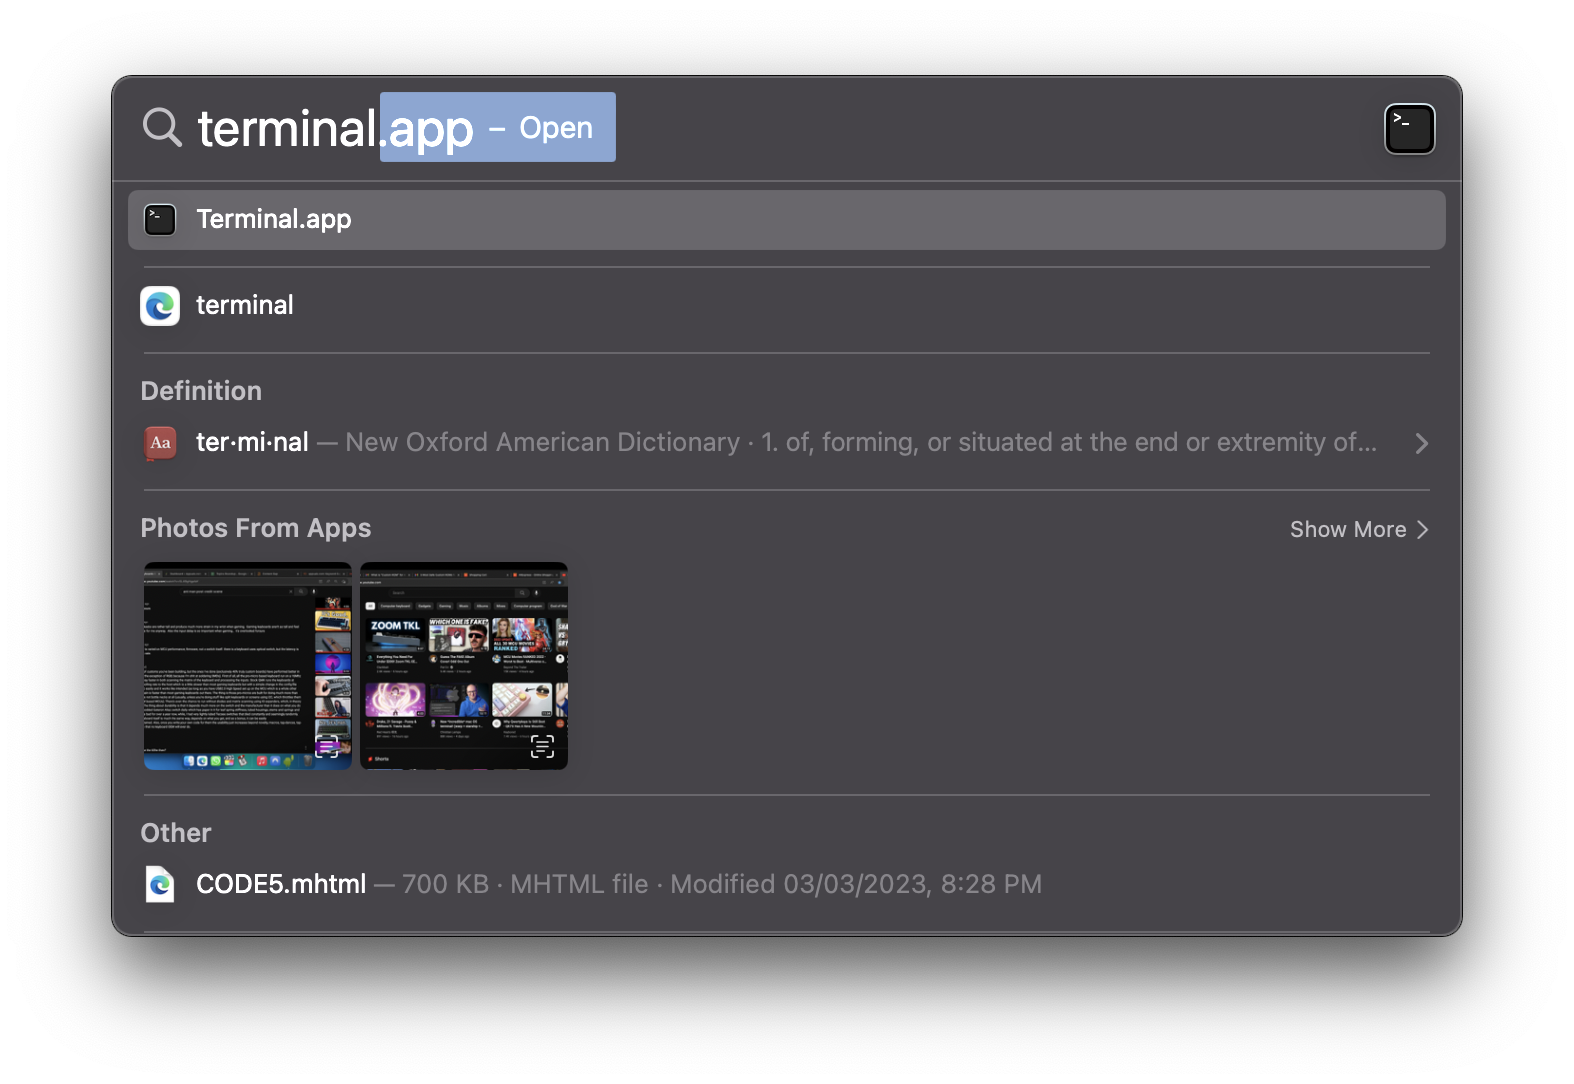This screenshot has width=1574, height=1084.
Task: Click the Dictionary icon next to ter·mi·nal
Action: click(160, 442)
